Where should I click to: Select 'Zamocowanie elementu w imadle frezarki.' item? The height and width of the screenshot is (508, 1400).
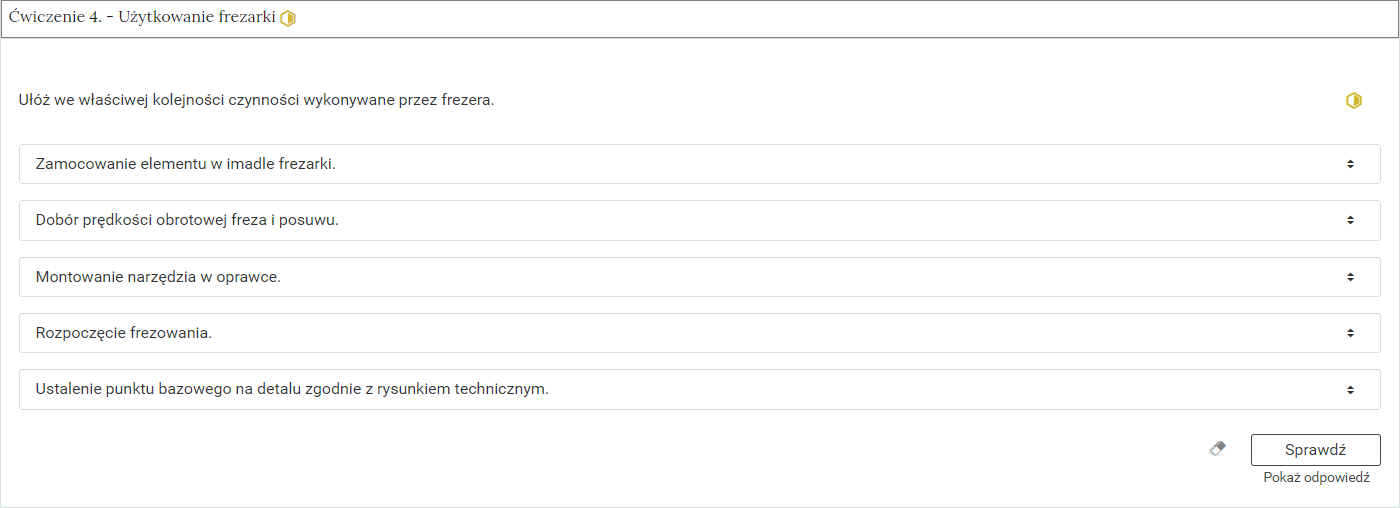click(186, 164)
